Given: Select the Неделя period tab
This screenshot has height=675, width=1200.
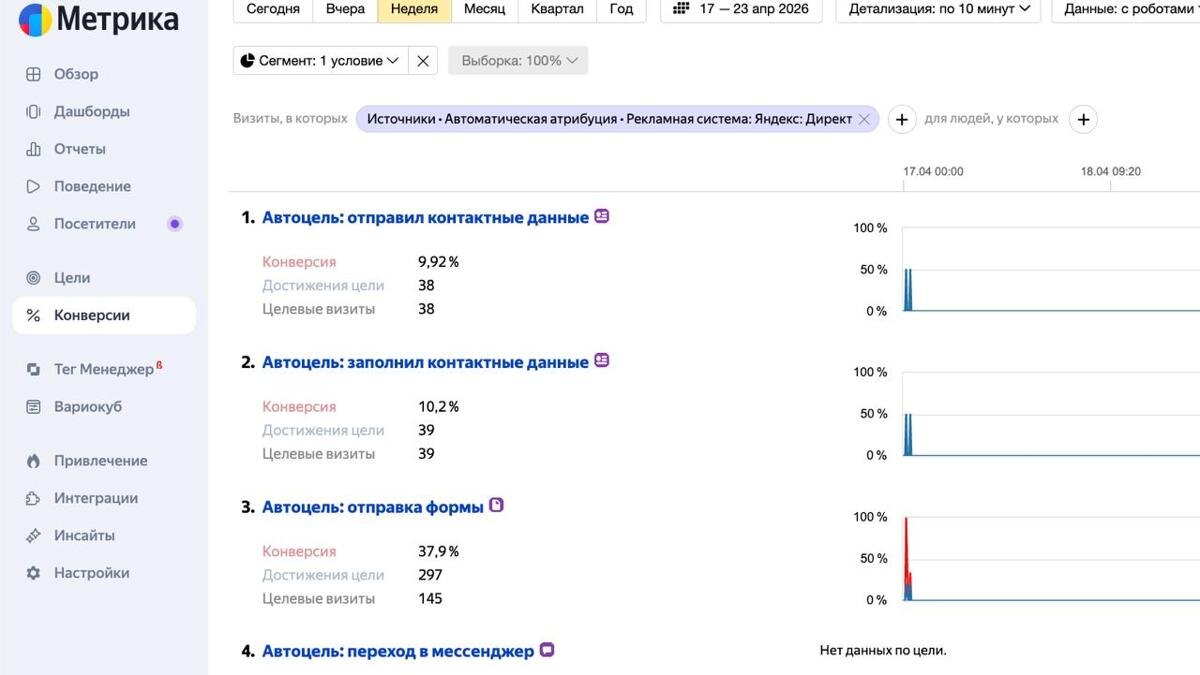Looking at the screenshot, I should pos(414,9).
